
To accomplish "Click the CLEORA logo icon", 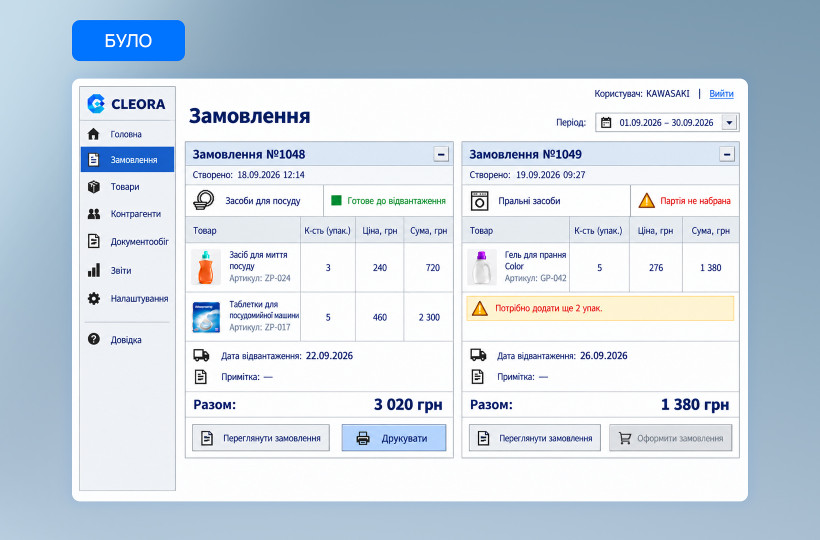I will click(96, 104).
